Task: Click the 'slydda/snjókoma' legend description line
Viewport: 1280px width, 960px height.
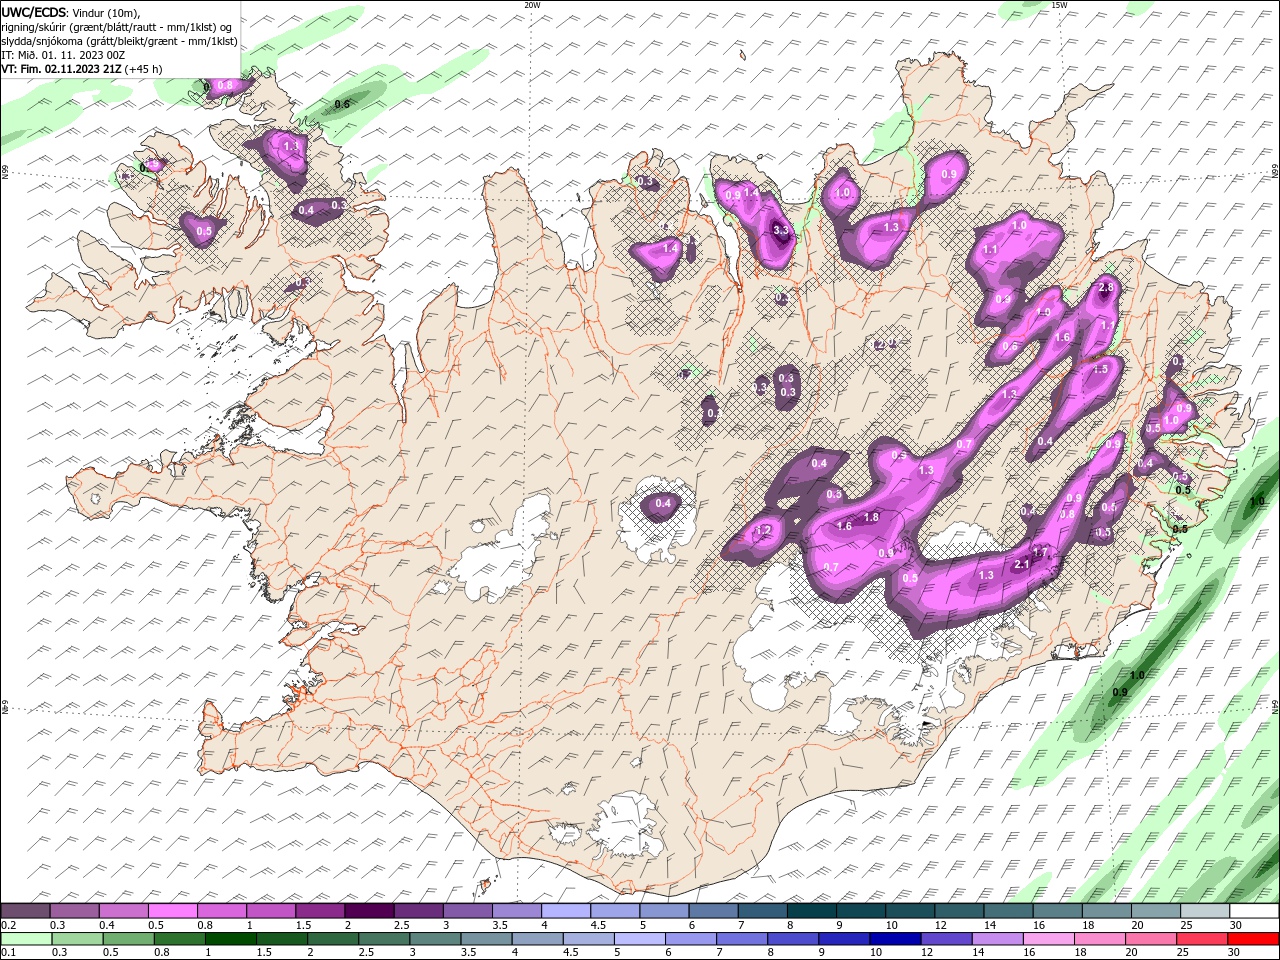Action: point(119,41)
